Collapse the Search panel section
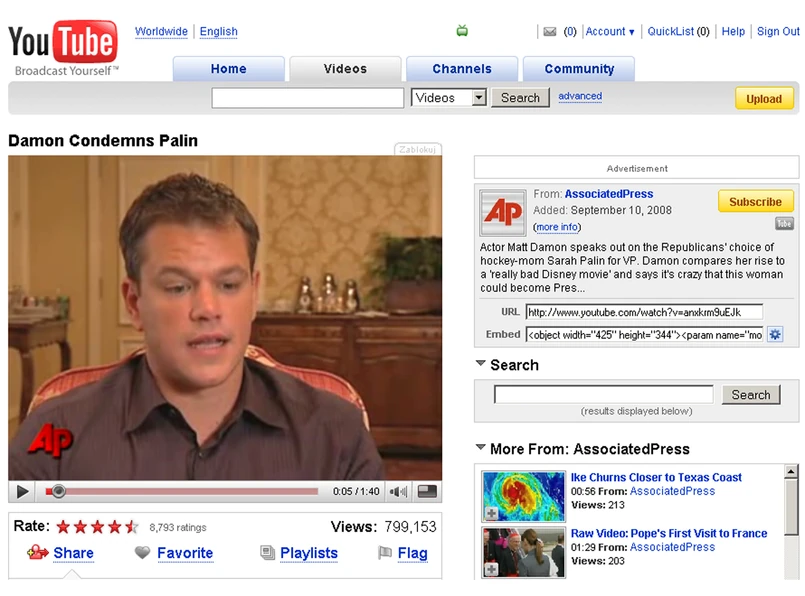The image size is (805, 596). (x=481, y=363)
